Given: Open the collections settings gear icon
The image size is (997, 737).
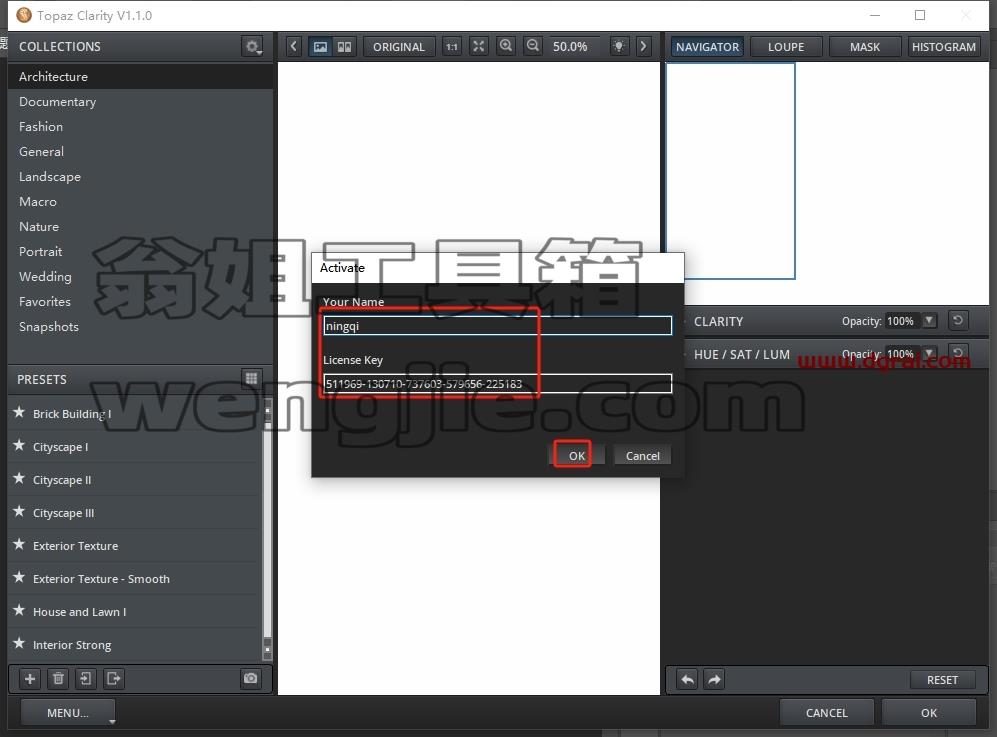Looking at the screenshot, I should point(252,46).
